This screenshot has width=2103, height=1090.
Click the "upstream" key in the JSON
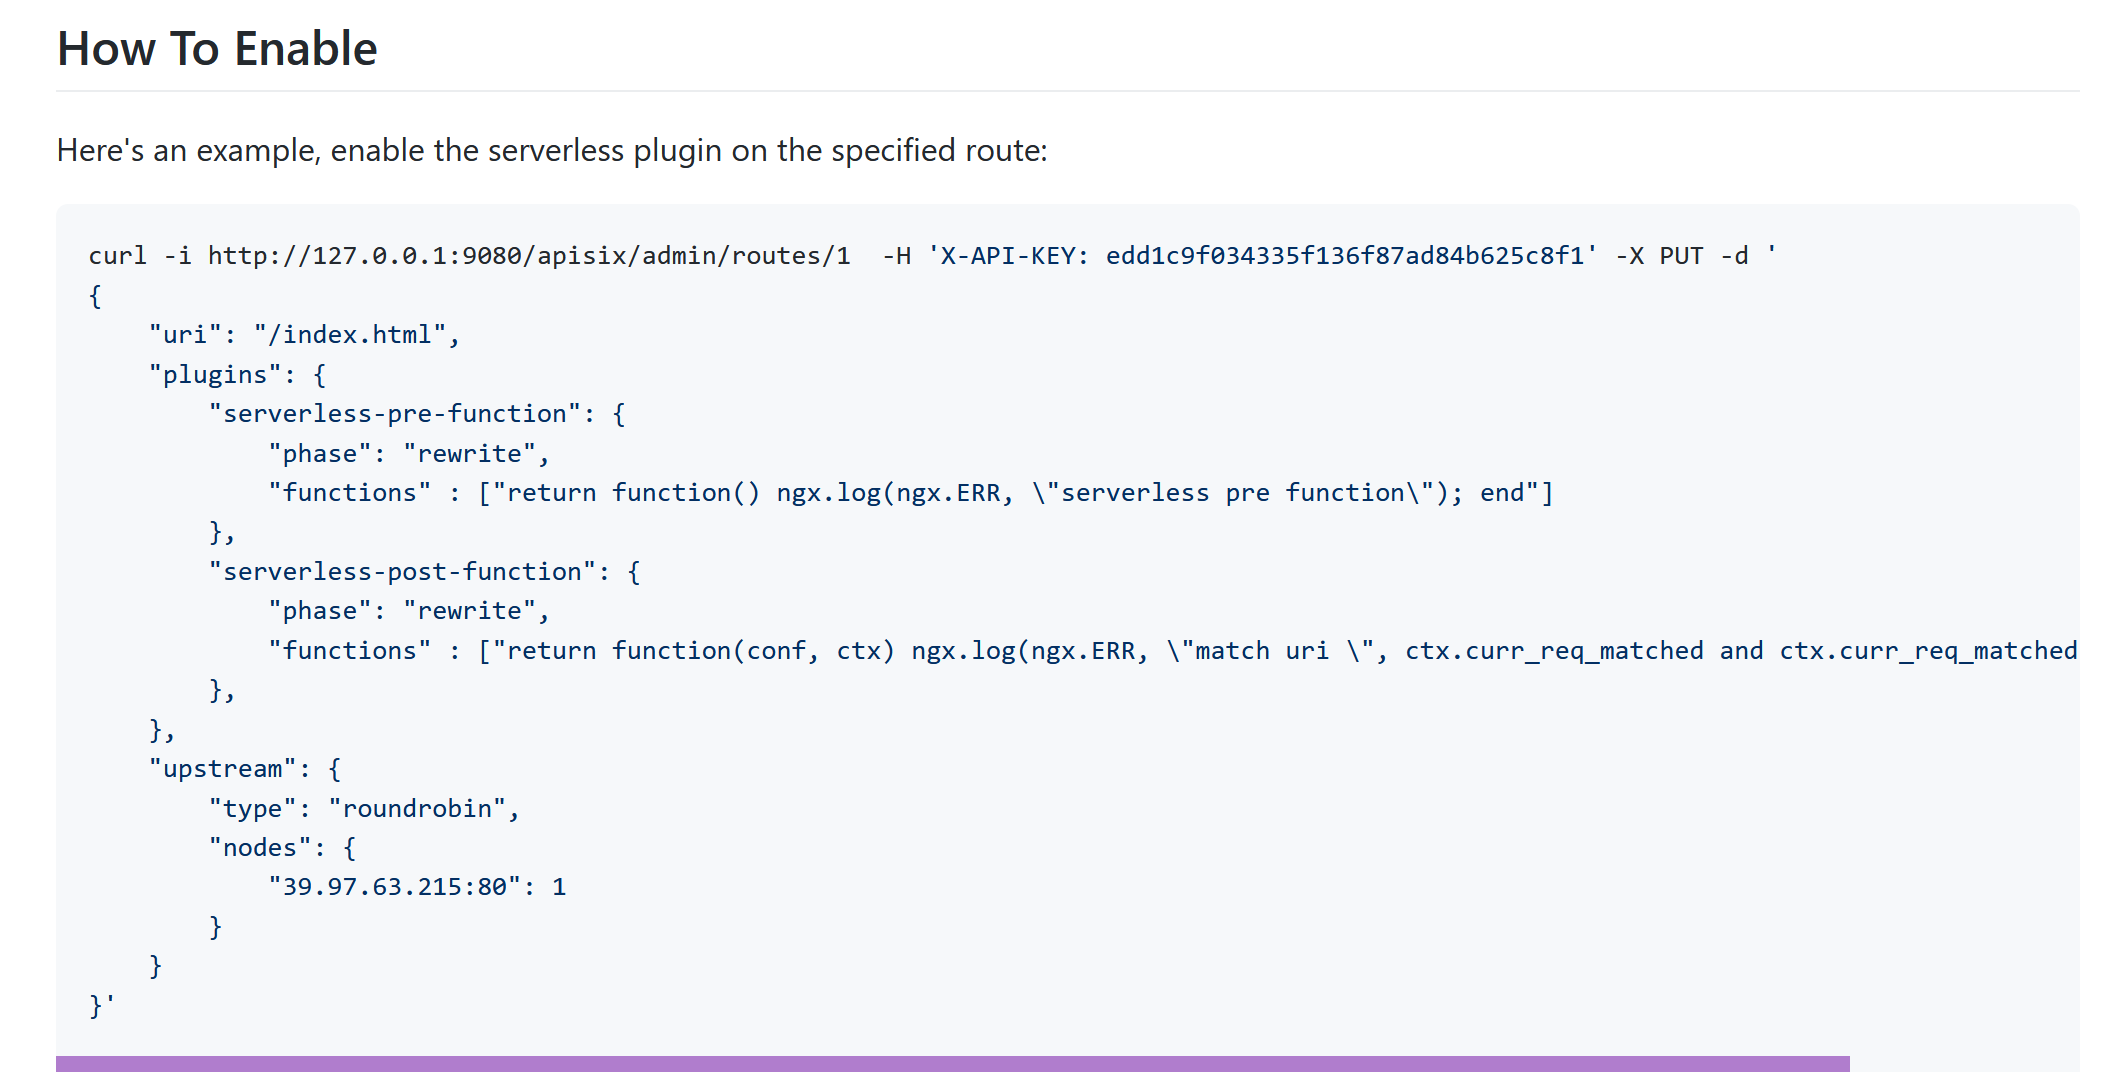point(222,769)
